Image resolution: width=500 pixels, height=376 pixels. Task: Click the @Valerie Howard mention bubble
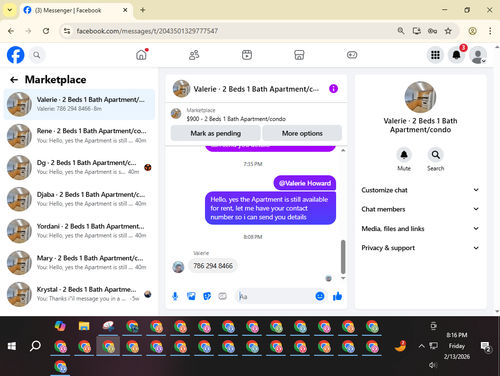tap(305, 183)
